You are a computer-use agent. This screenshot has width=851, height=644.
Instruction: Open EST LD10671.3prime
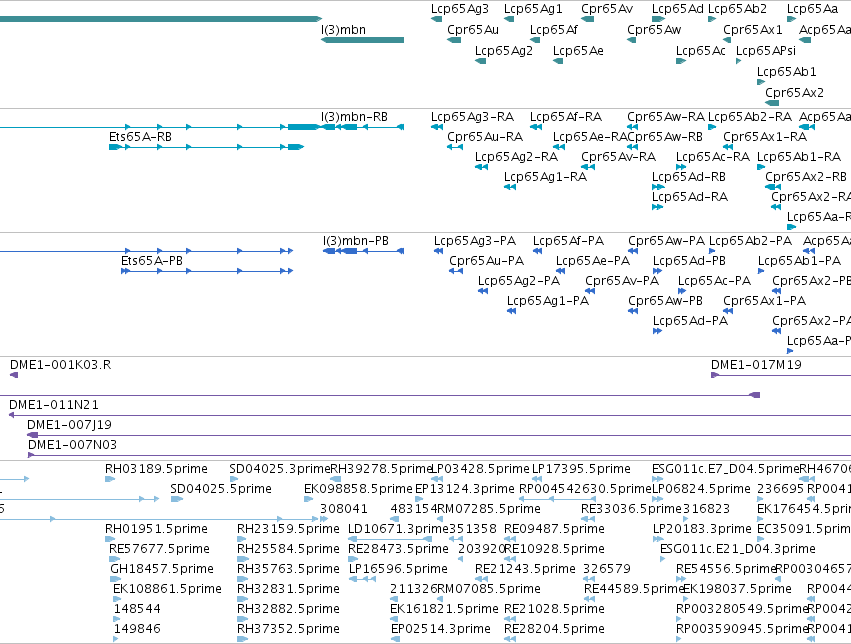click(398, 530)
